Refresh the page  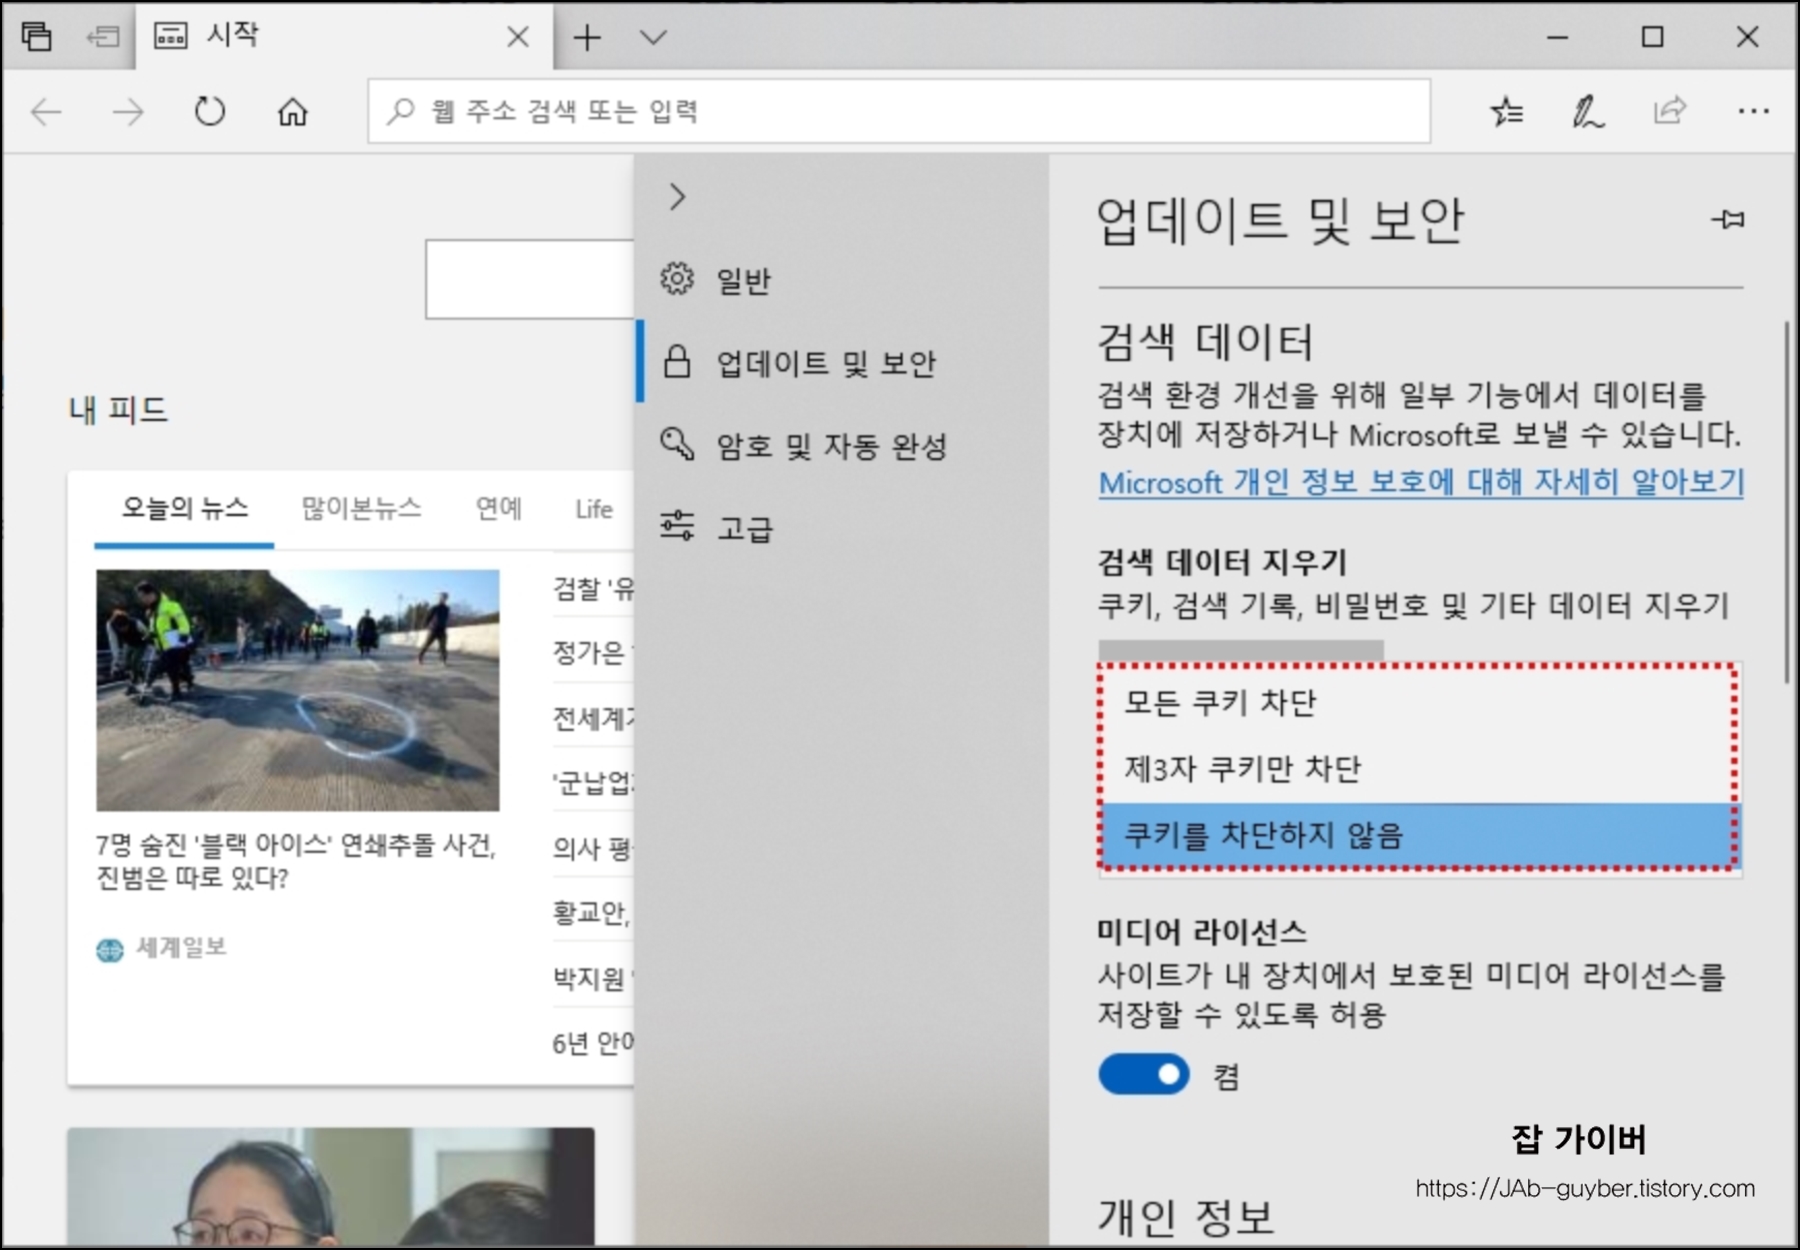(x=210, y=111)
